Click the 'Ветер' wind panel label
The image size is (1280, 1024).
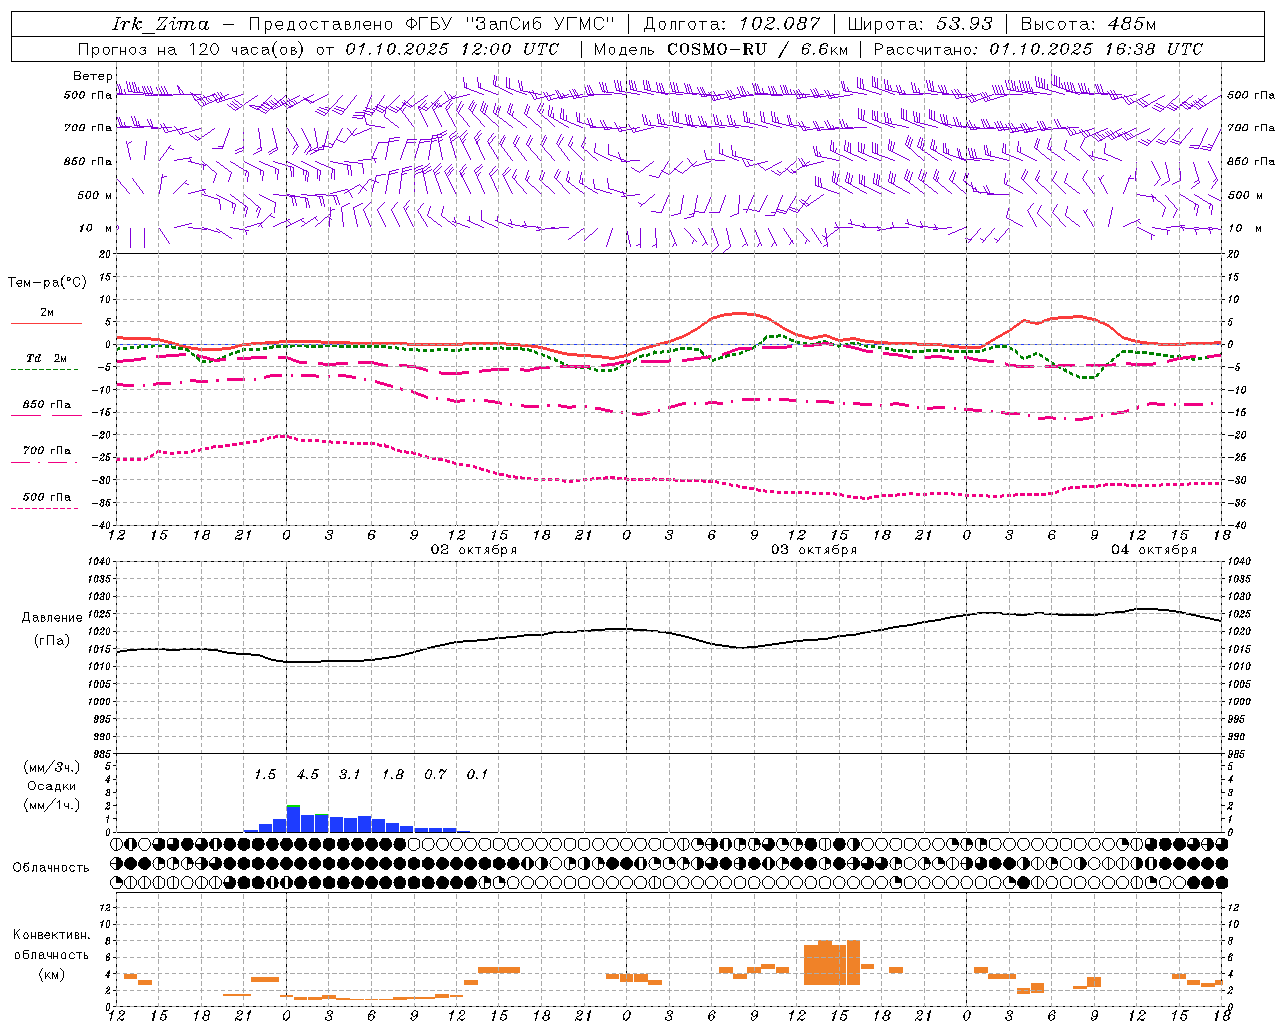tap(93, 76)
